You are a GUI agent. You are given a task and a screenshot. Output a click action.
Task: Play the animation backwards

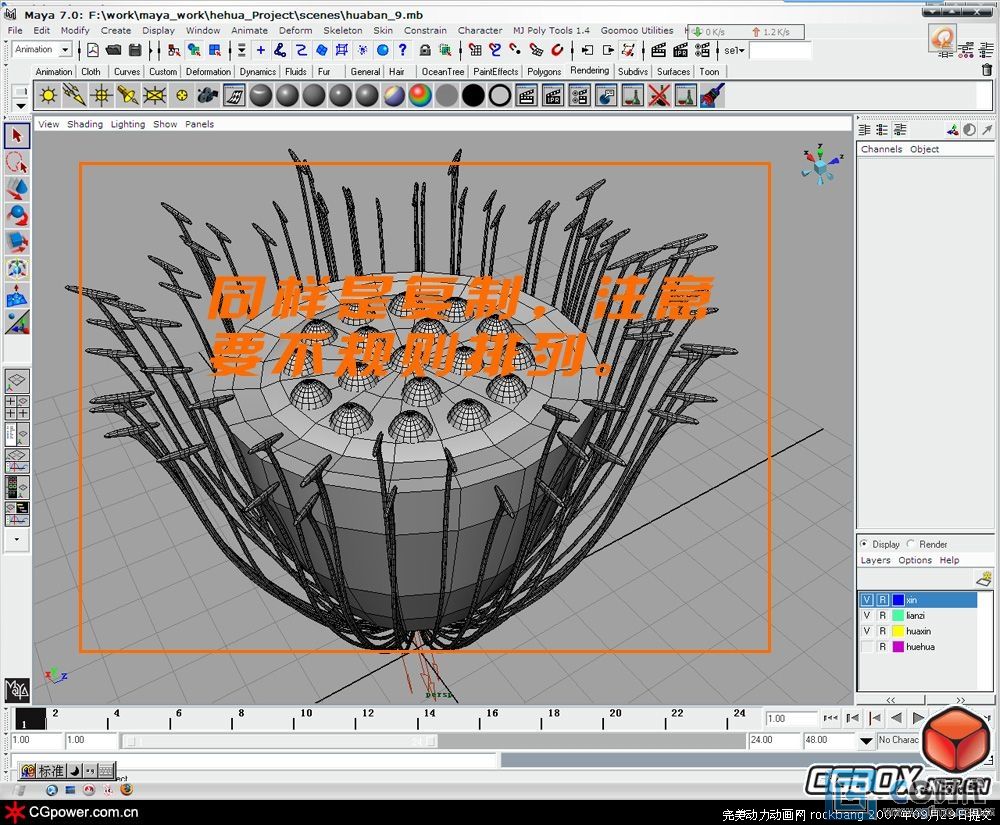[x=896, y=718]
